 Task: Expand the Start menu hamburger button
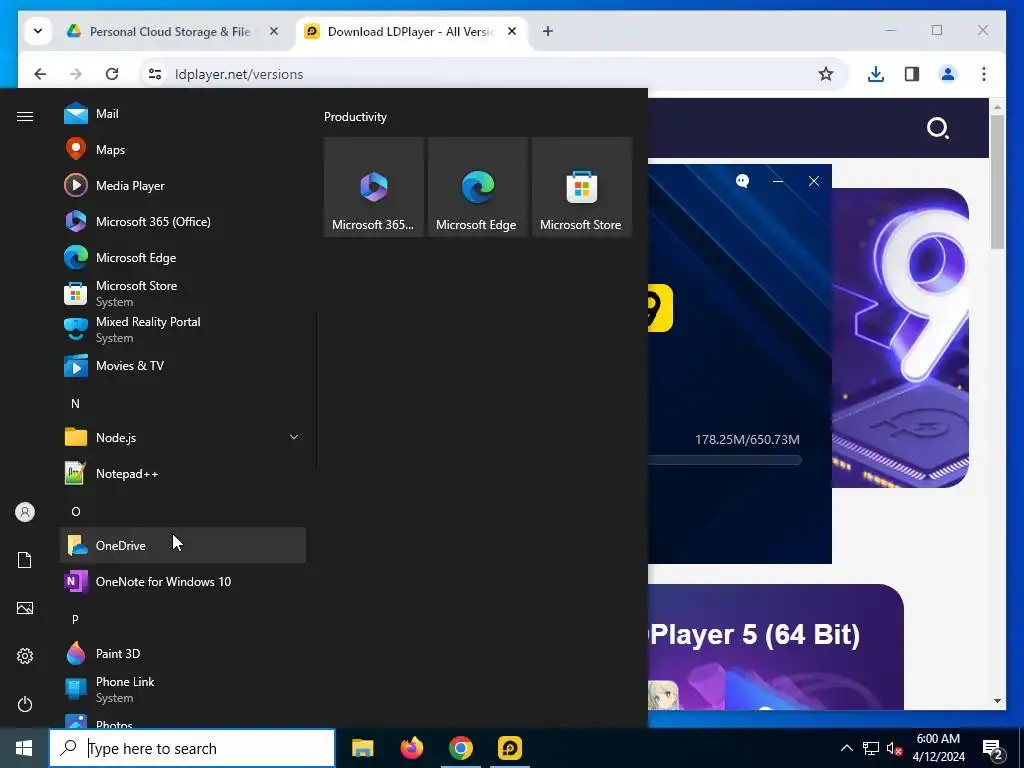point(25,116)
